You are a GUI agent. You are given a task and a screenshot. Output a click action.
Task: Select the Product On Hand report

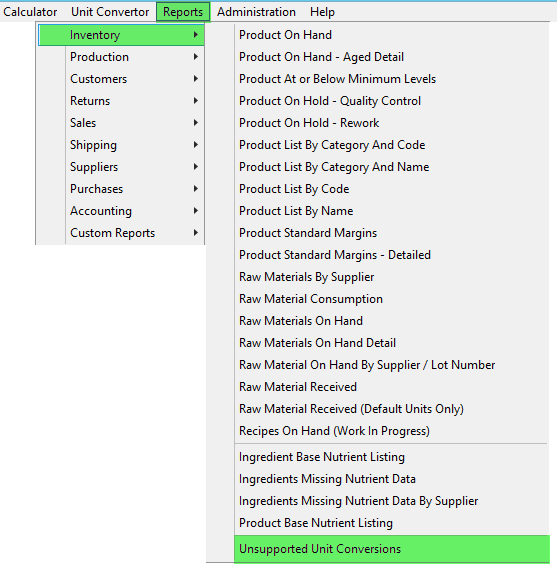click(x=392, y=35)
